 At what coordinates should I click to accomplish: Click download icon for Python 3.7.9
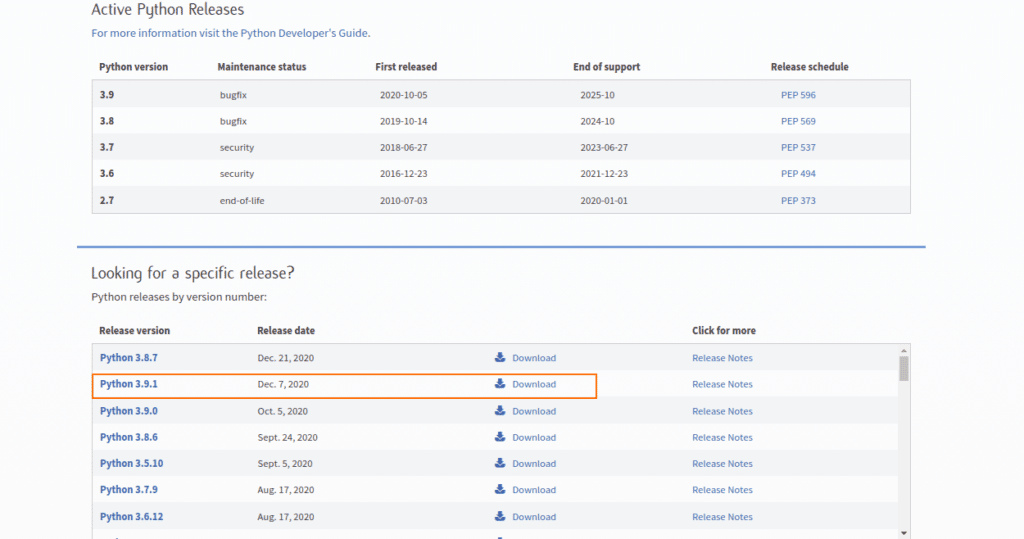500,490
